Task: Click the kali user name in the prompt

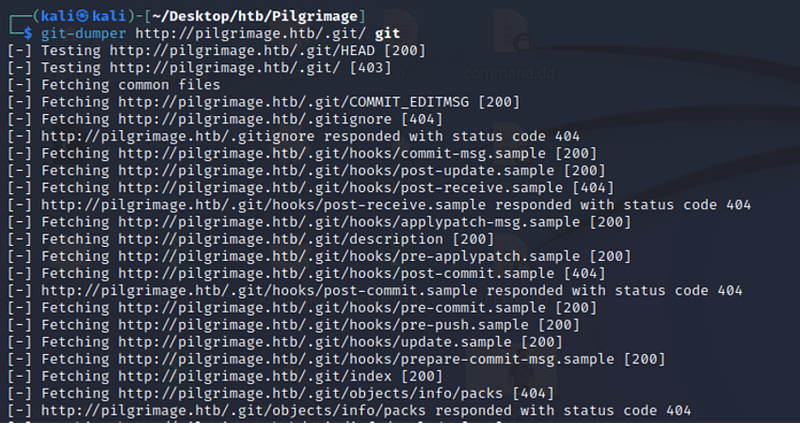Action: 57,16
